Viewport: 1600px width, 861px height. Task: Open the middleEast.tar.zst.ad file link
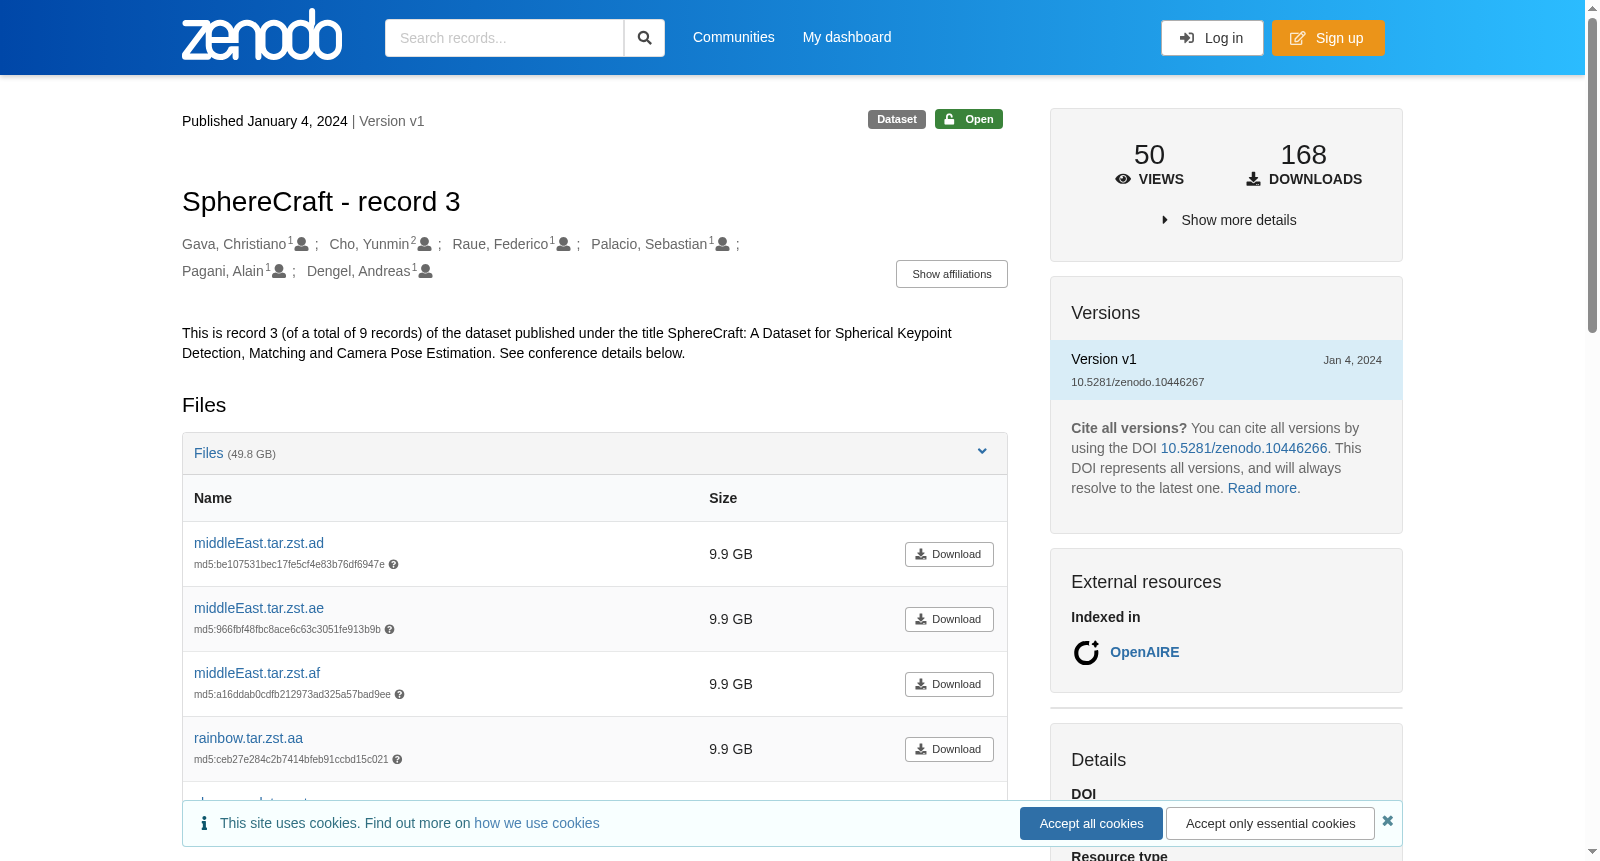coord(259,543)
